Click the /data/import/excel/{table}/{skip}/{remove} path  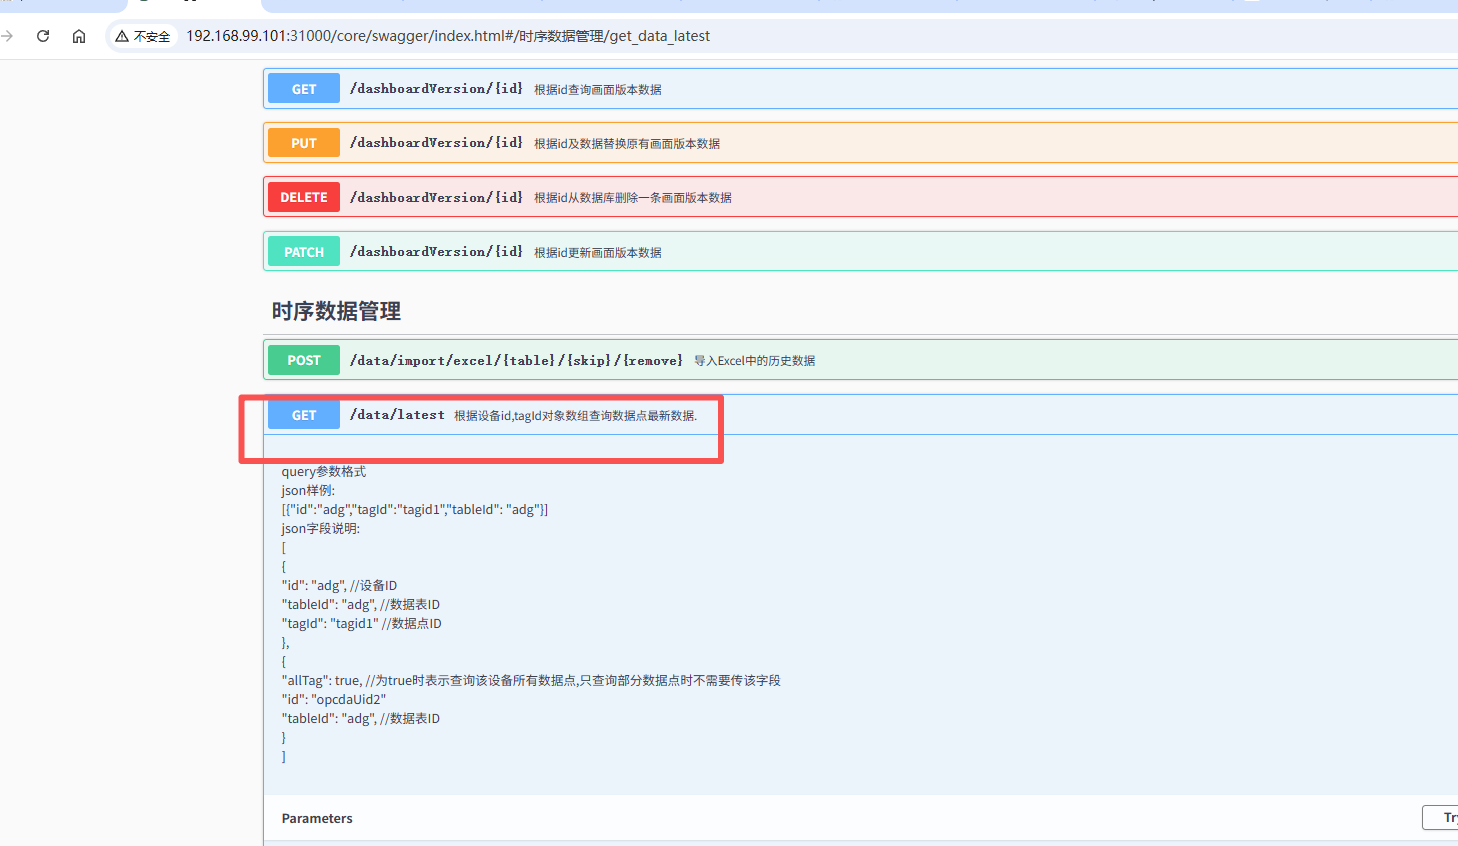(x=516, y=361)
